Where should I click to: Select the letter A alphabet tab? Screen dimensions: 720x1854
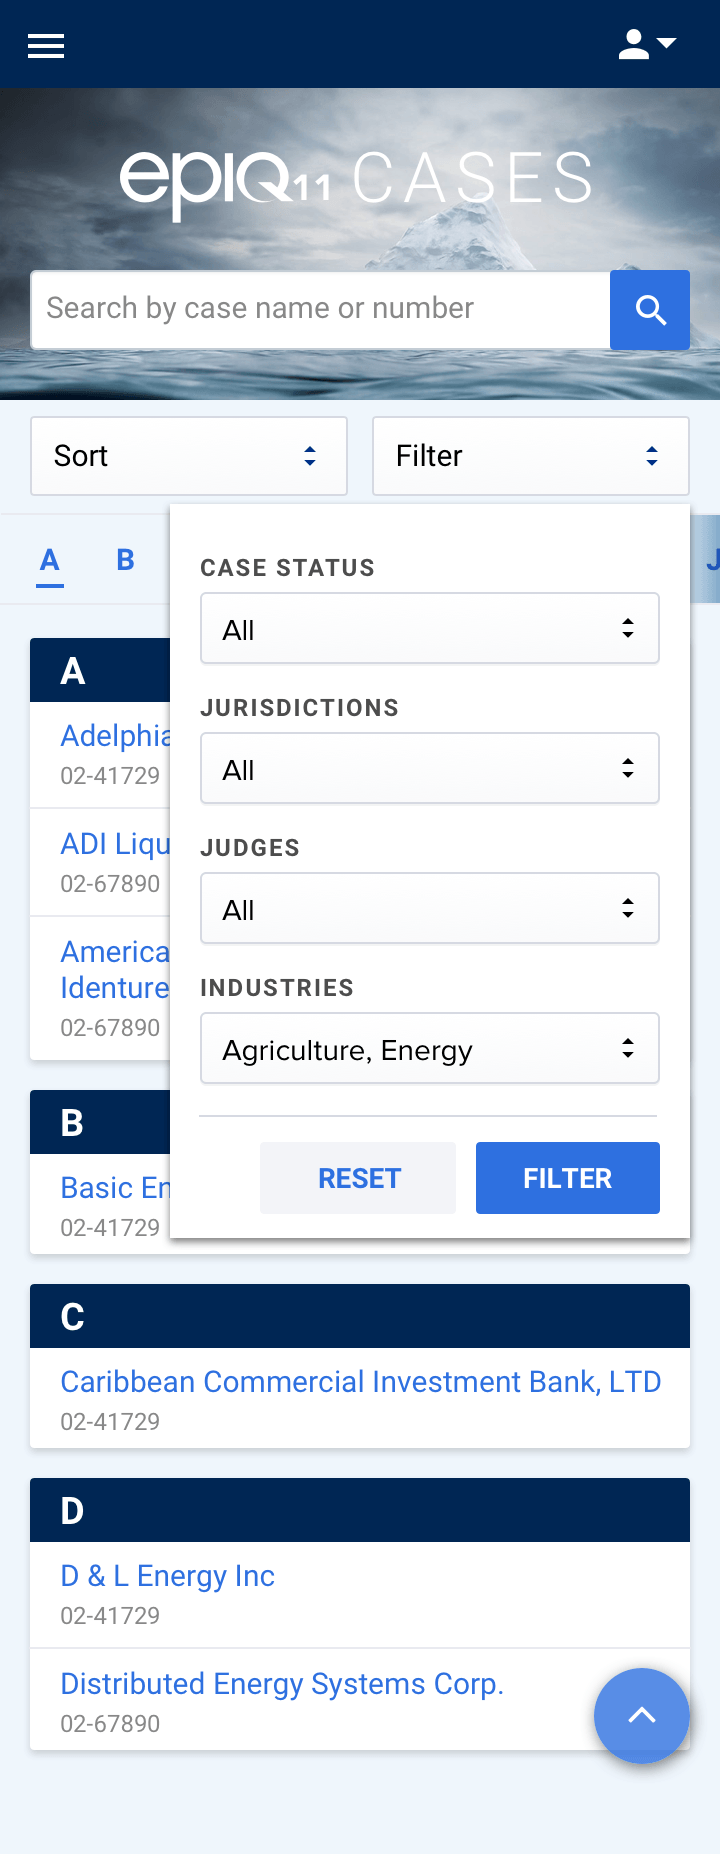(x=50, y=560)
